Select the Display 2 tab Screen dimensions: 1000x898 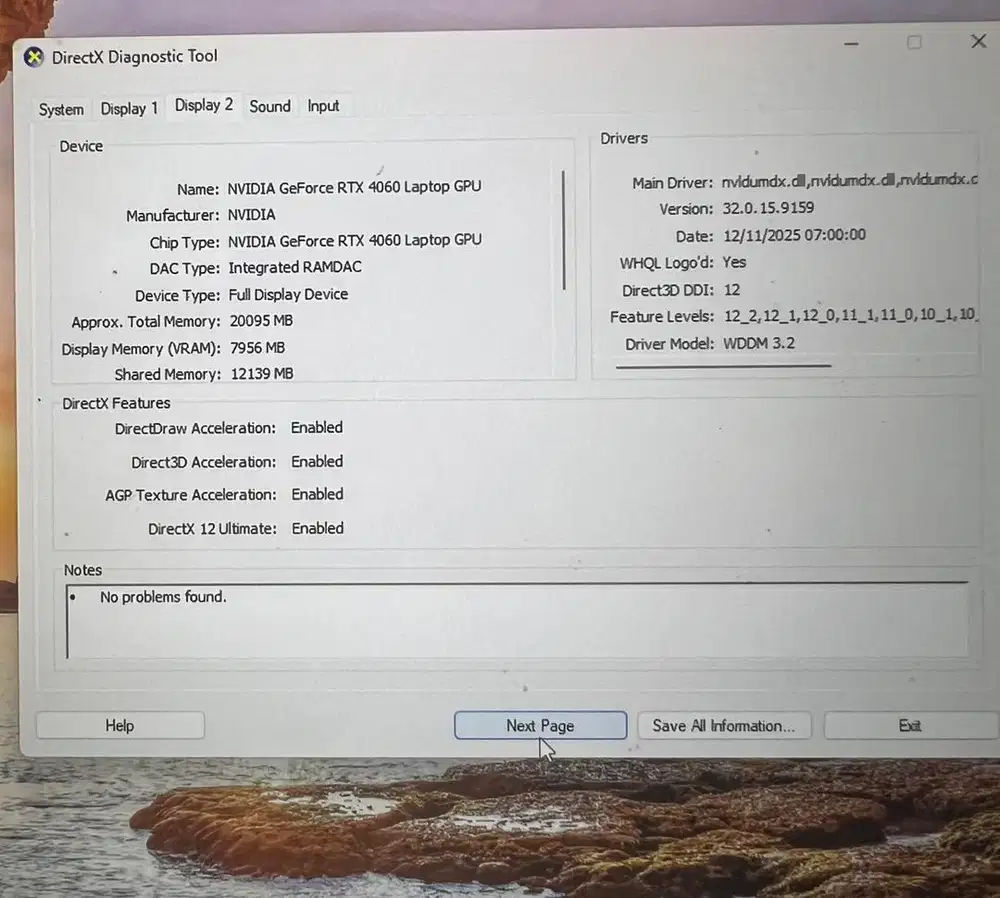pyautogui.click(x=204, y=106)
